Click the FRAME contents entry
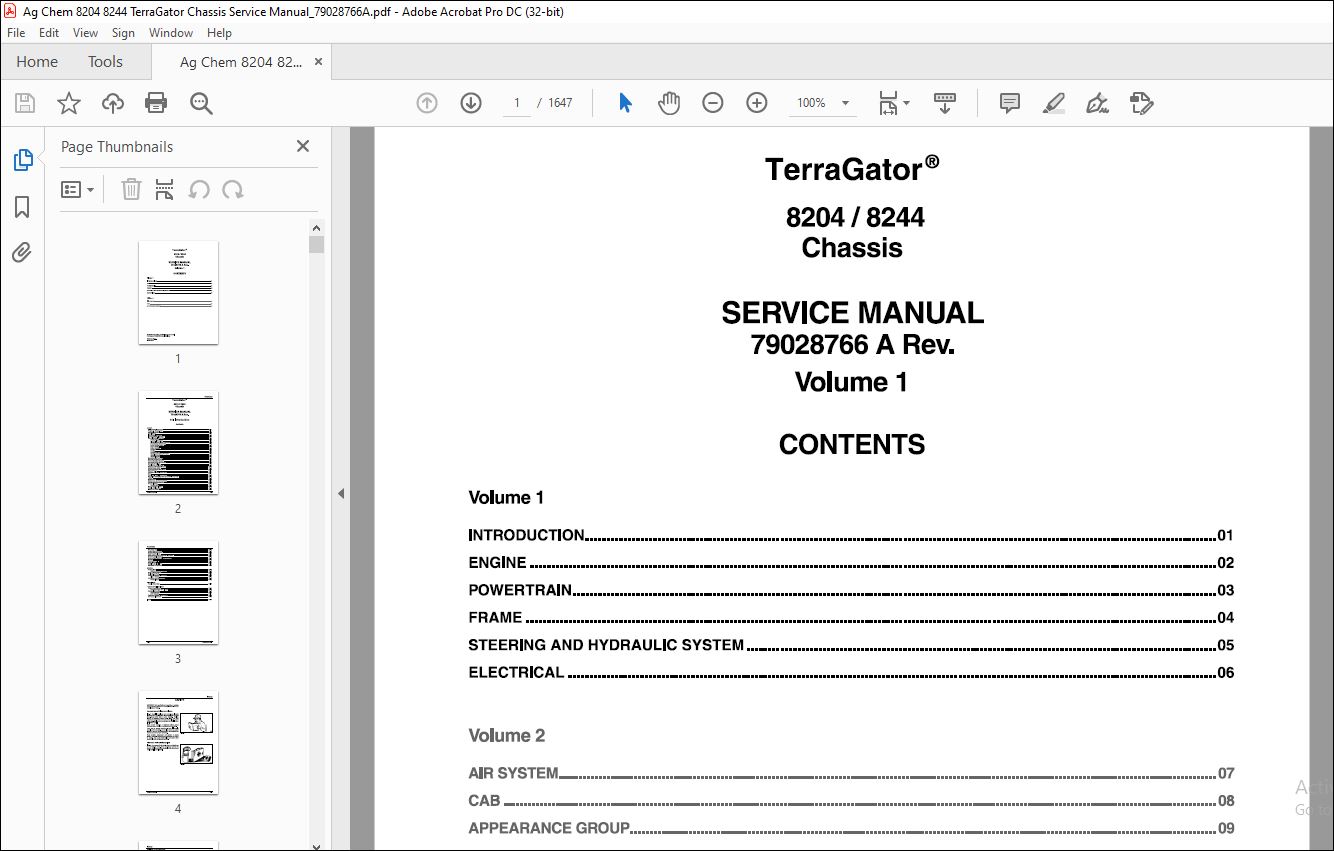1334x851 pixels. pos(851,618)
